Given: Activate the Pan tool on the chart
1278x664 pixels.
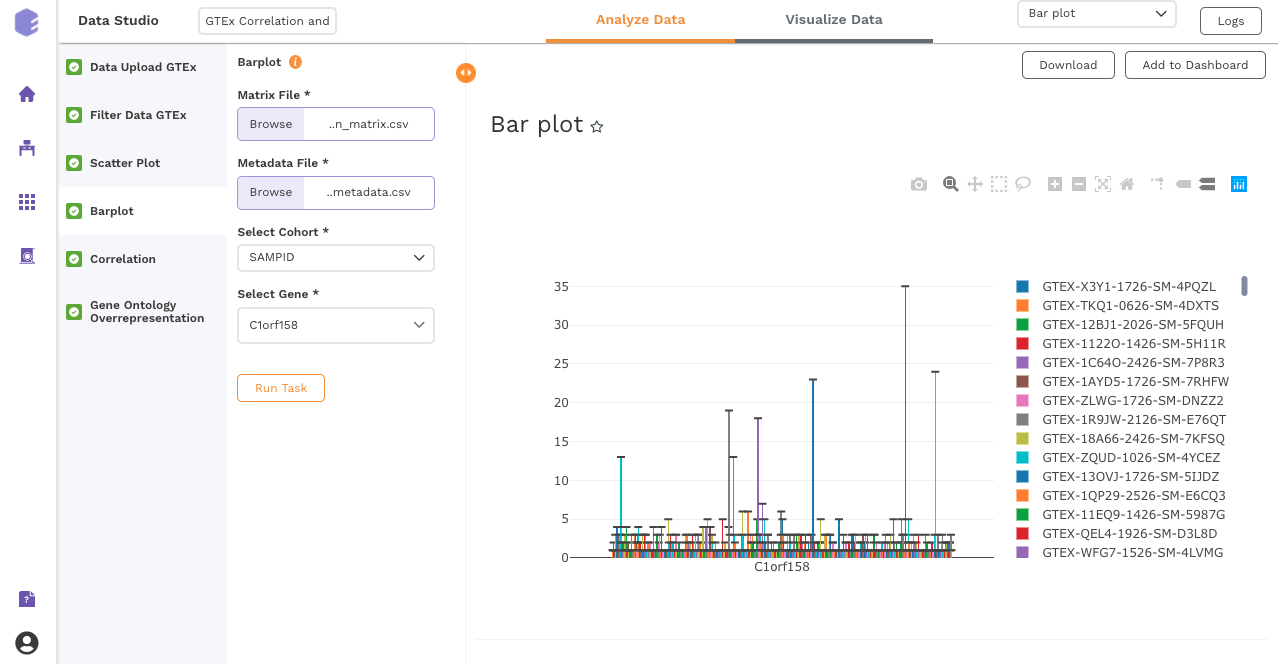Looking at the screenshot, I should 974,184.
